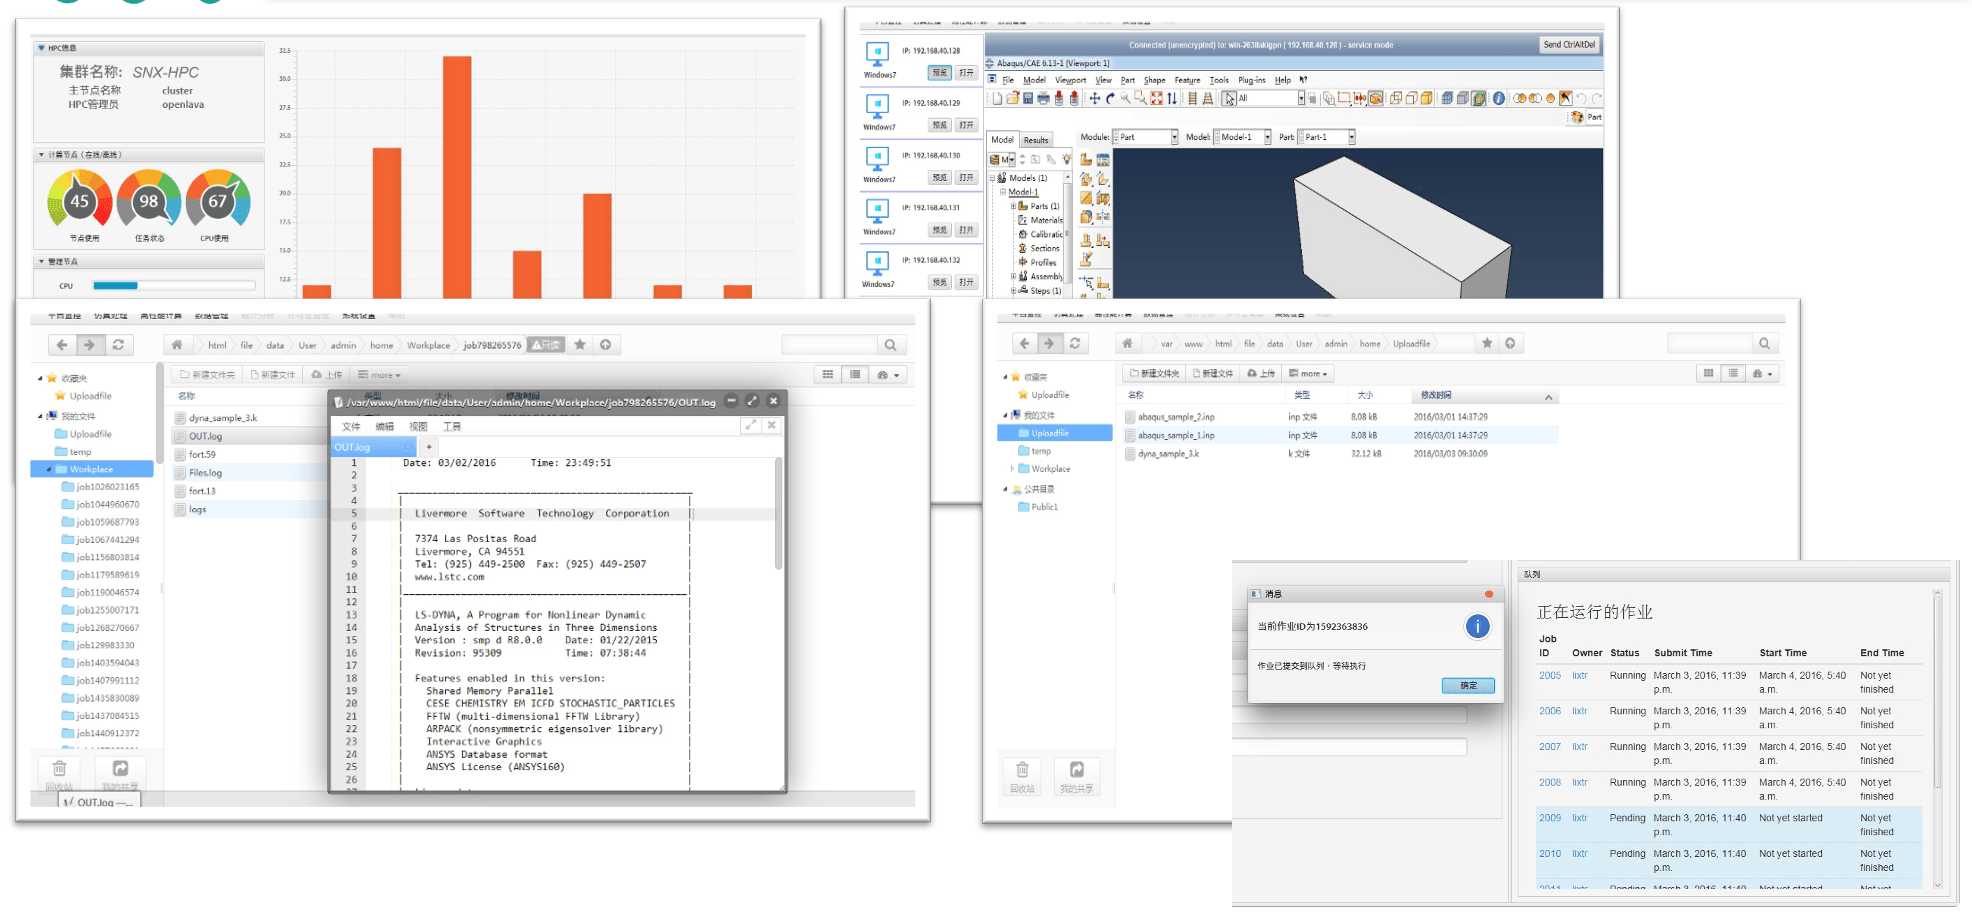Switch to grid view in Uploadfile file manager
This screenshot has height=918, width=1972.
tap(1708, 373)
